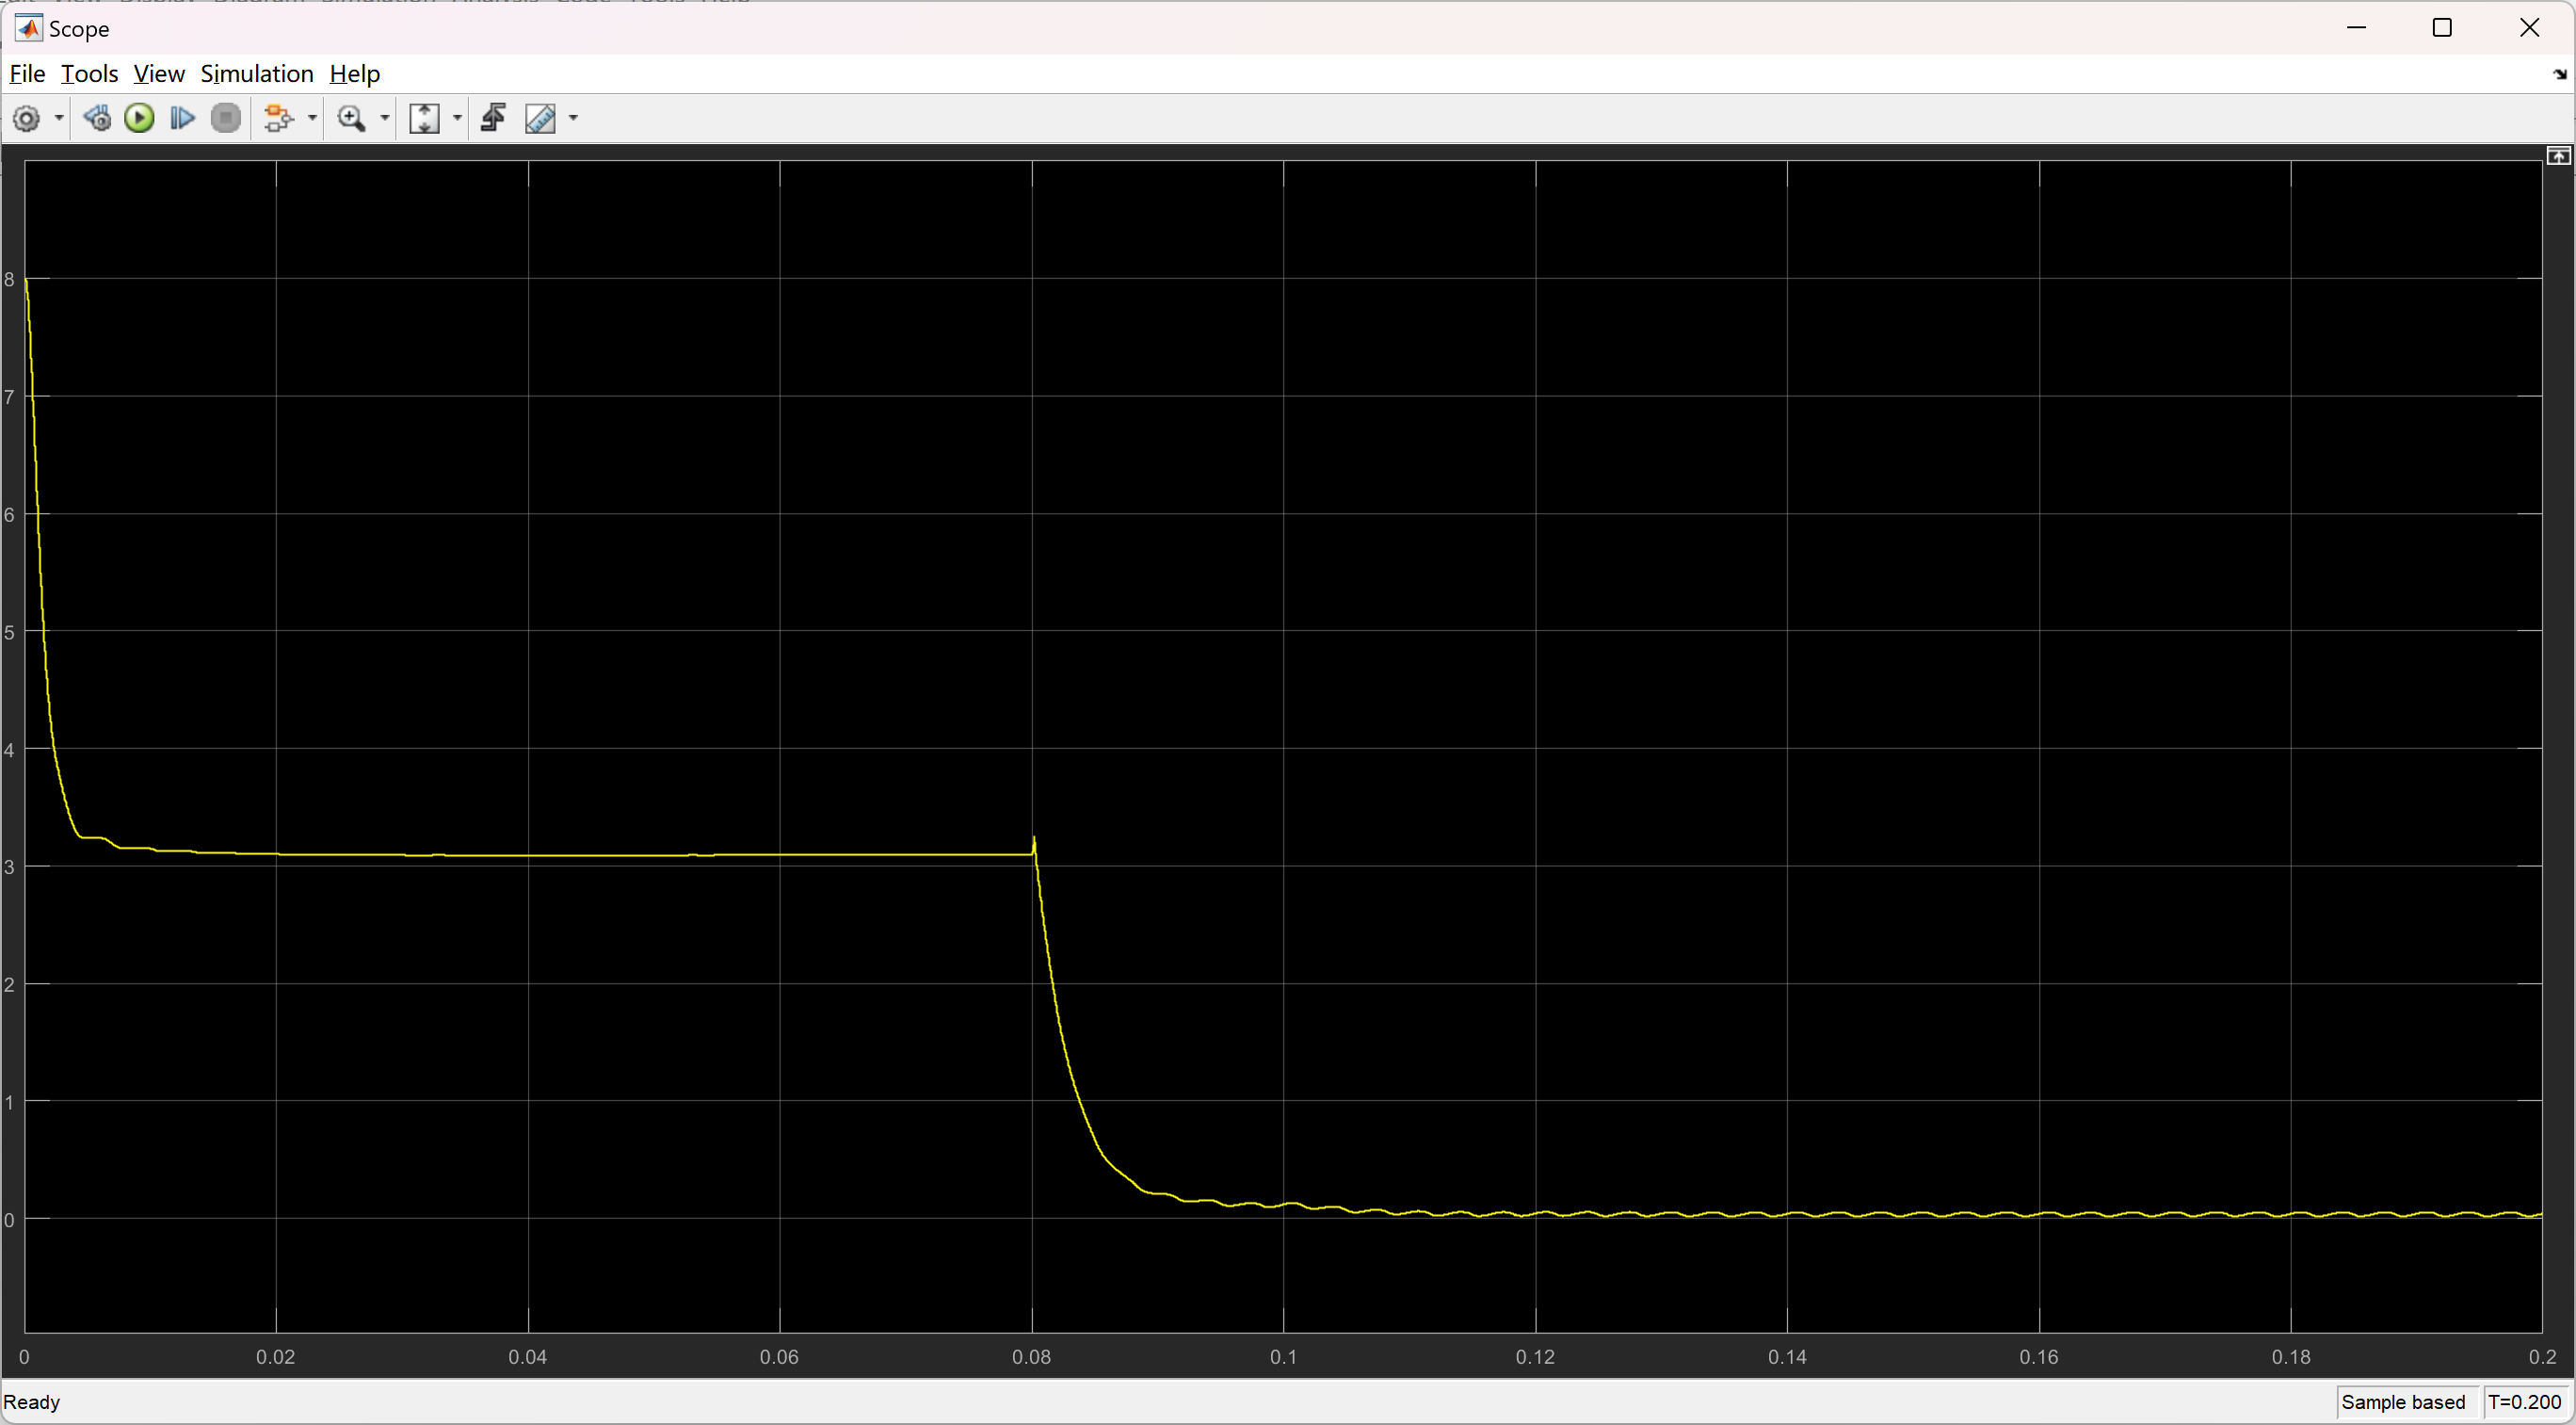Expand dropdown arrow beside measurements ruler

(573, 119)
